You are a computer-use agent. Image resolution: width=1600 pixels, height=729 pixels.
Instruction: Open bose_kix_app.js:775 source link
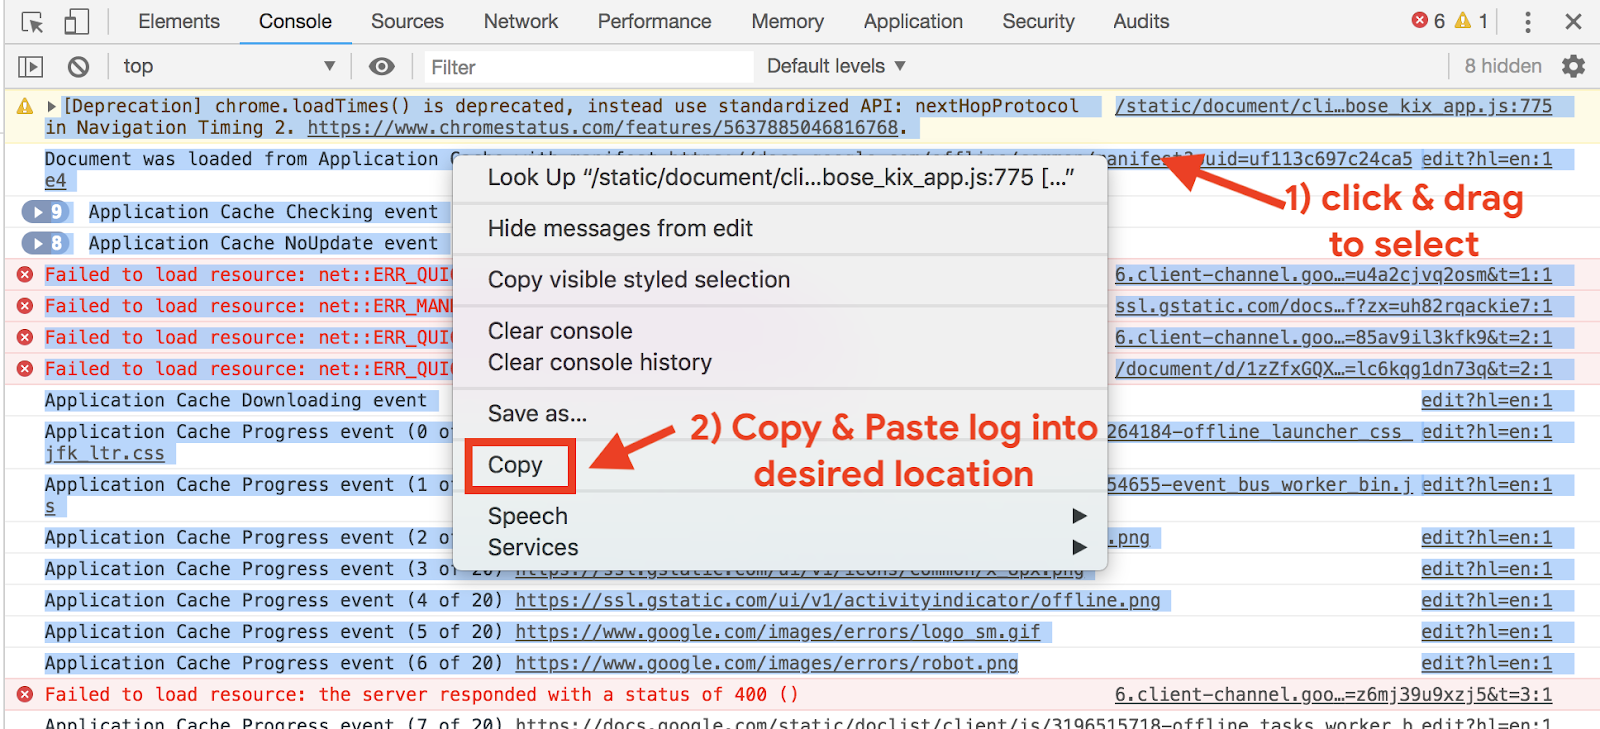pos(1334,106)
